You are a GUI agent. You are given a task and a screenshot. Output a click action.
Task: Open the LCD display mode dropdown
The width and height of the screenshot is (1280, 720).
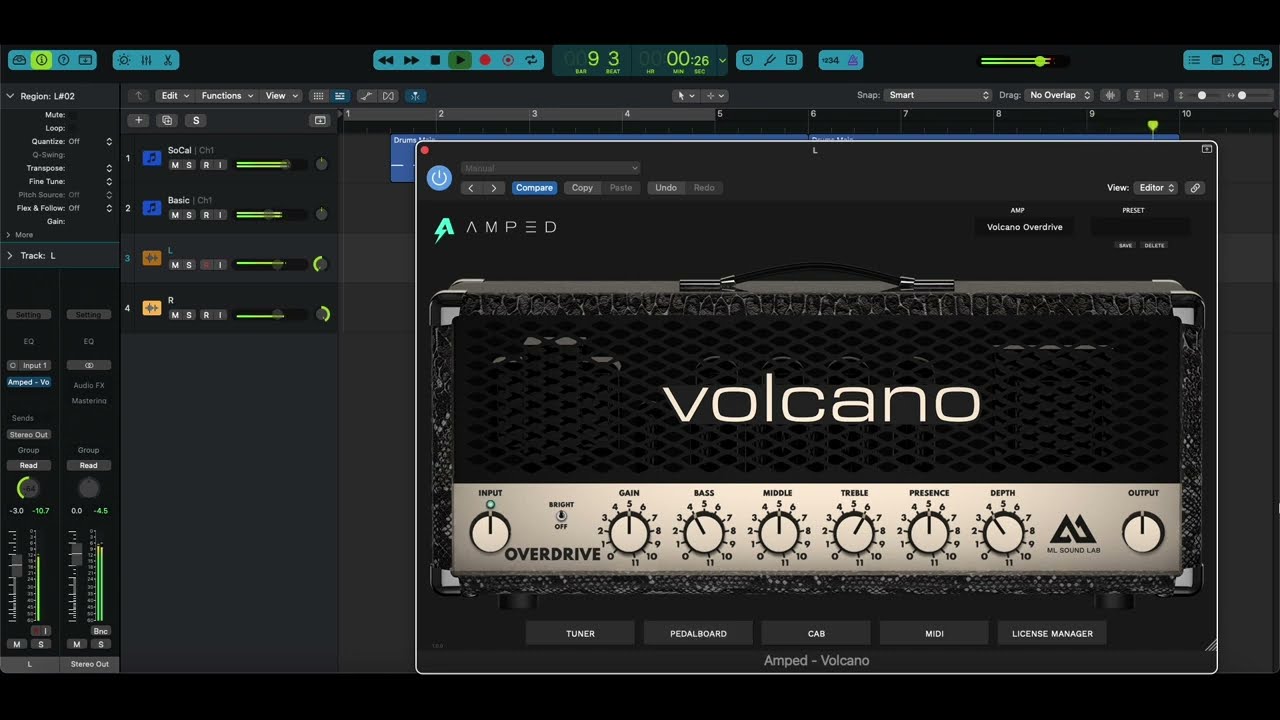click(x=722, y=60)
